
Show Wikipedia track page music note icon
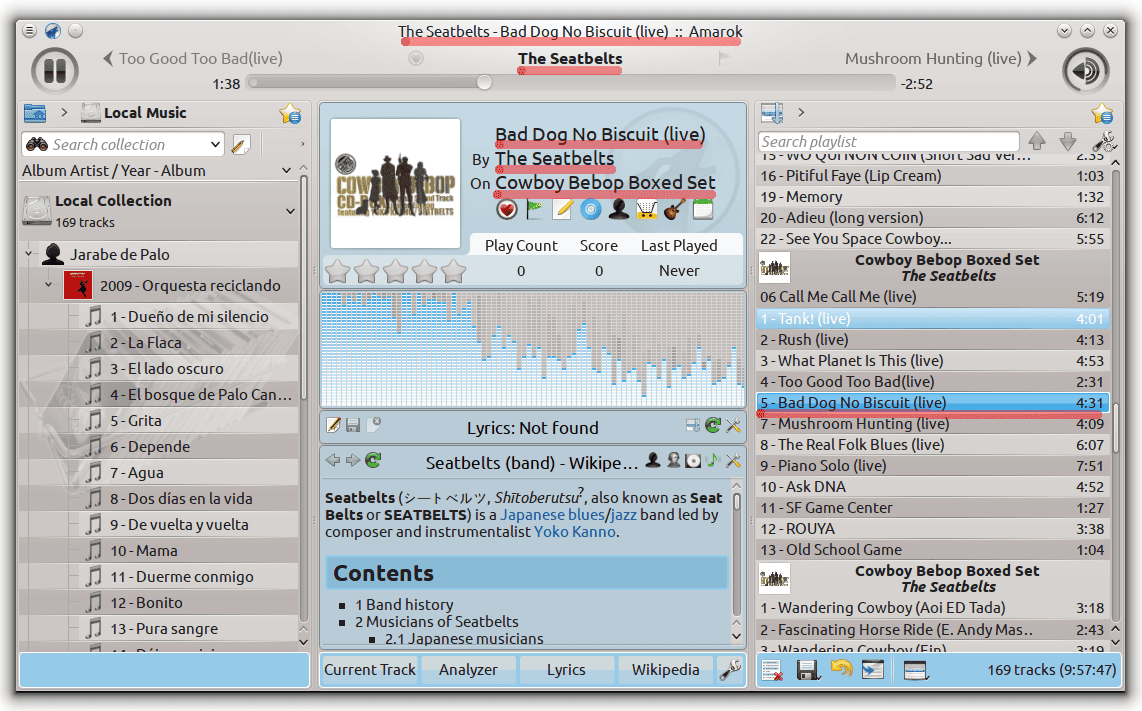coord(713,460)
